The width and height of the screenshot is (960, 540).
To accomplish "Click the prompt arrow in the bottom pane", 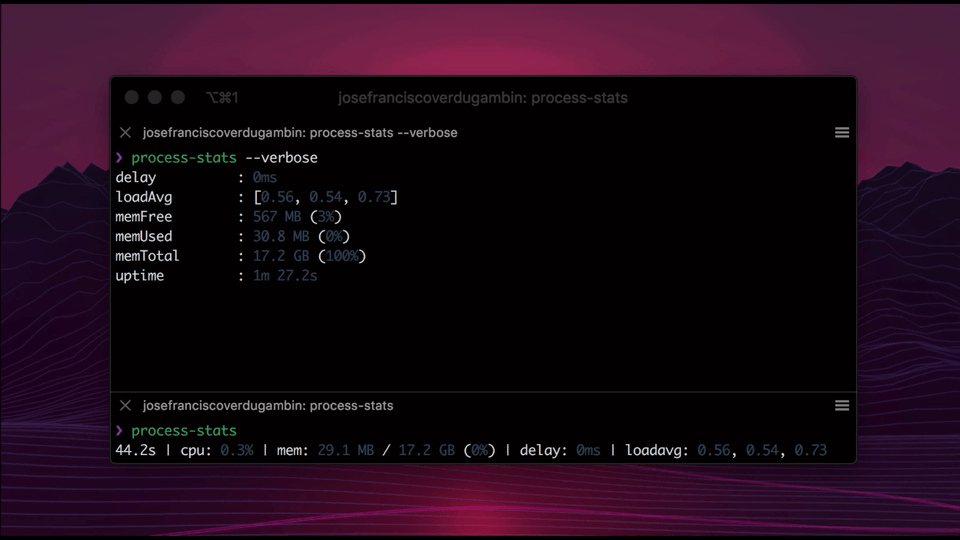I will point(119,431).
